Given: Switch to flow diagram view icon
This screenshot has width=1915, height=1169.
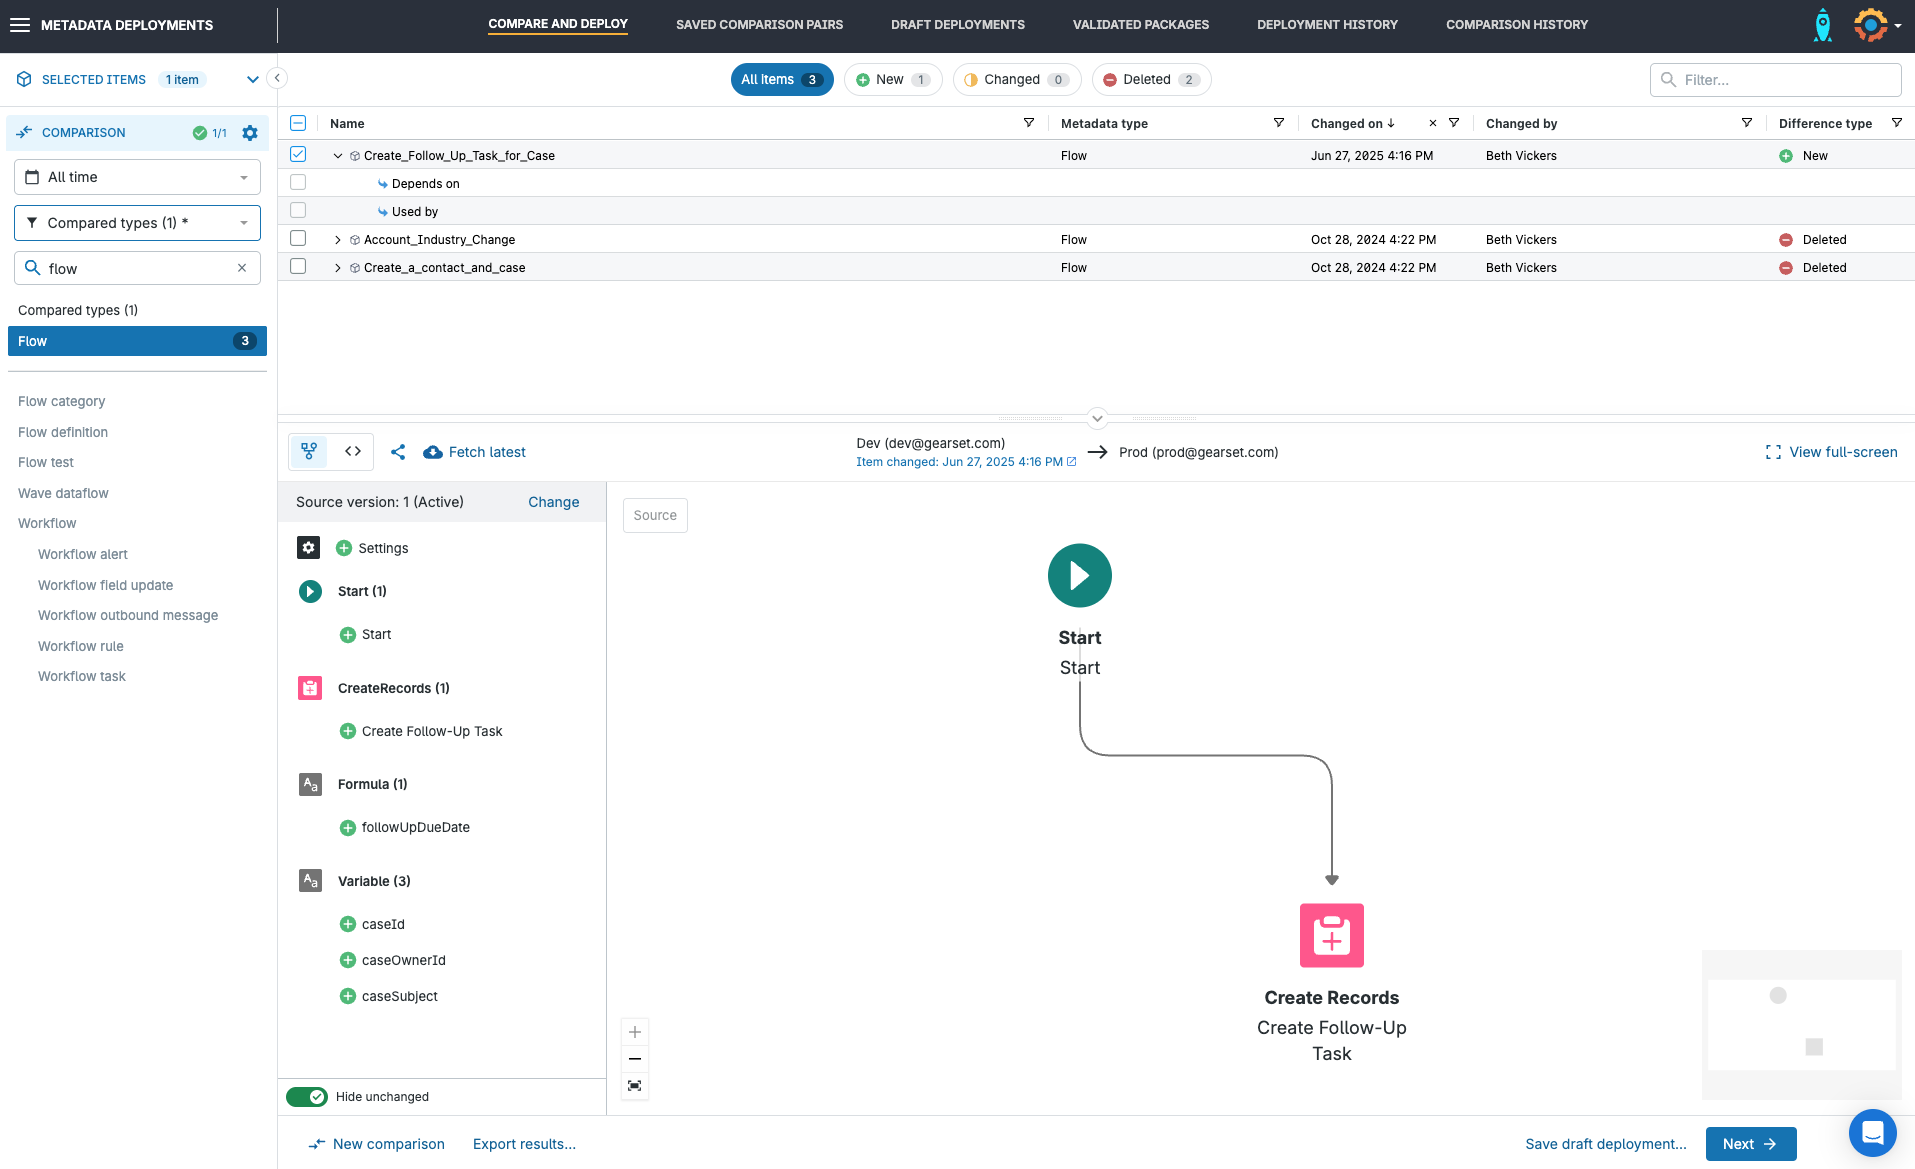Looking at the screenshot, I should tap(309, 452).
